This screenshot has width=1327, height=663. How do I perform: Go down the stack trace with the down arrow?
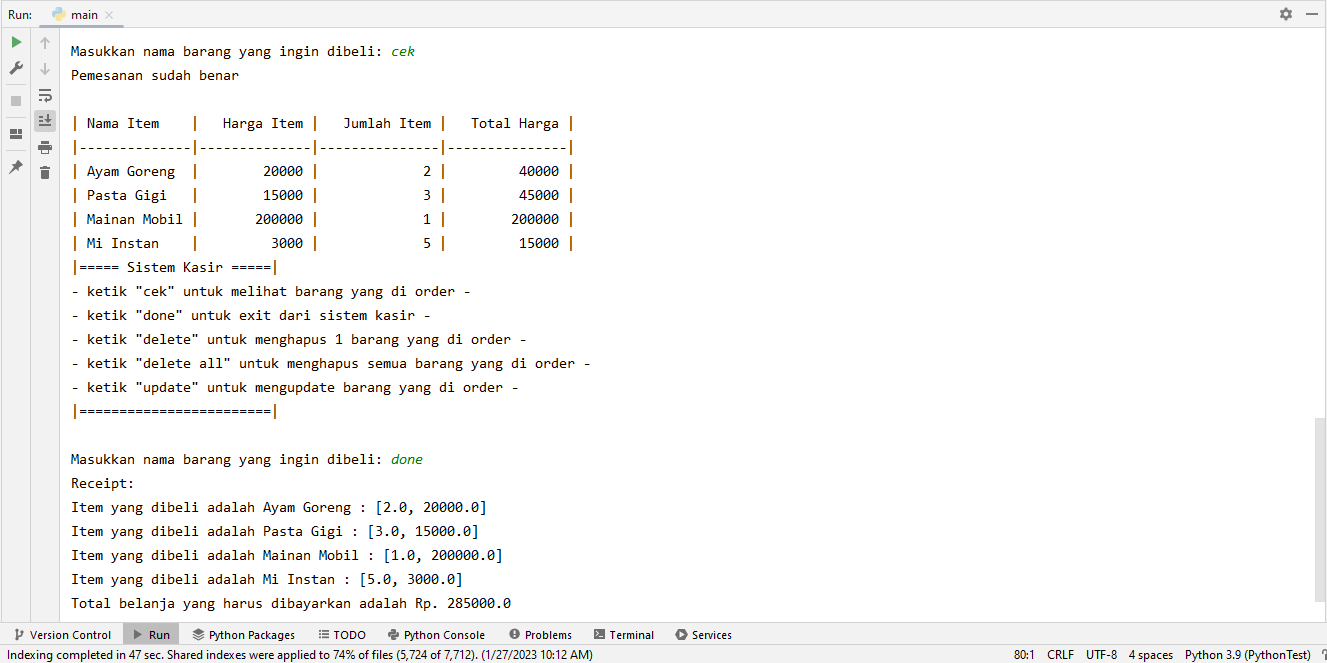tap(45, 69)
